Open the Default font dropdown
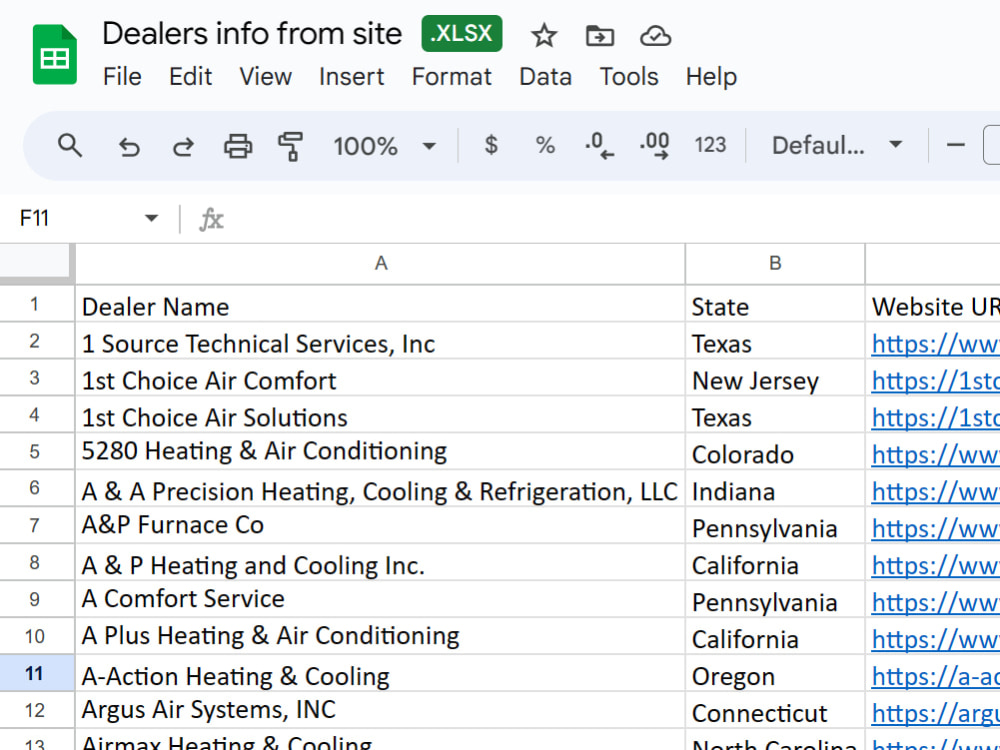This screenshot has height=750, width=1000. (837, 145)
